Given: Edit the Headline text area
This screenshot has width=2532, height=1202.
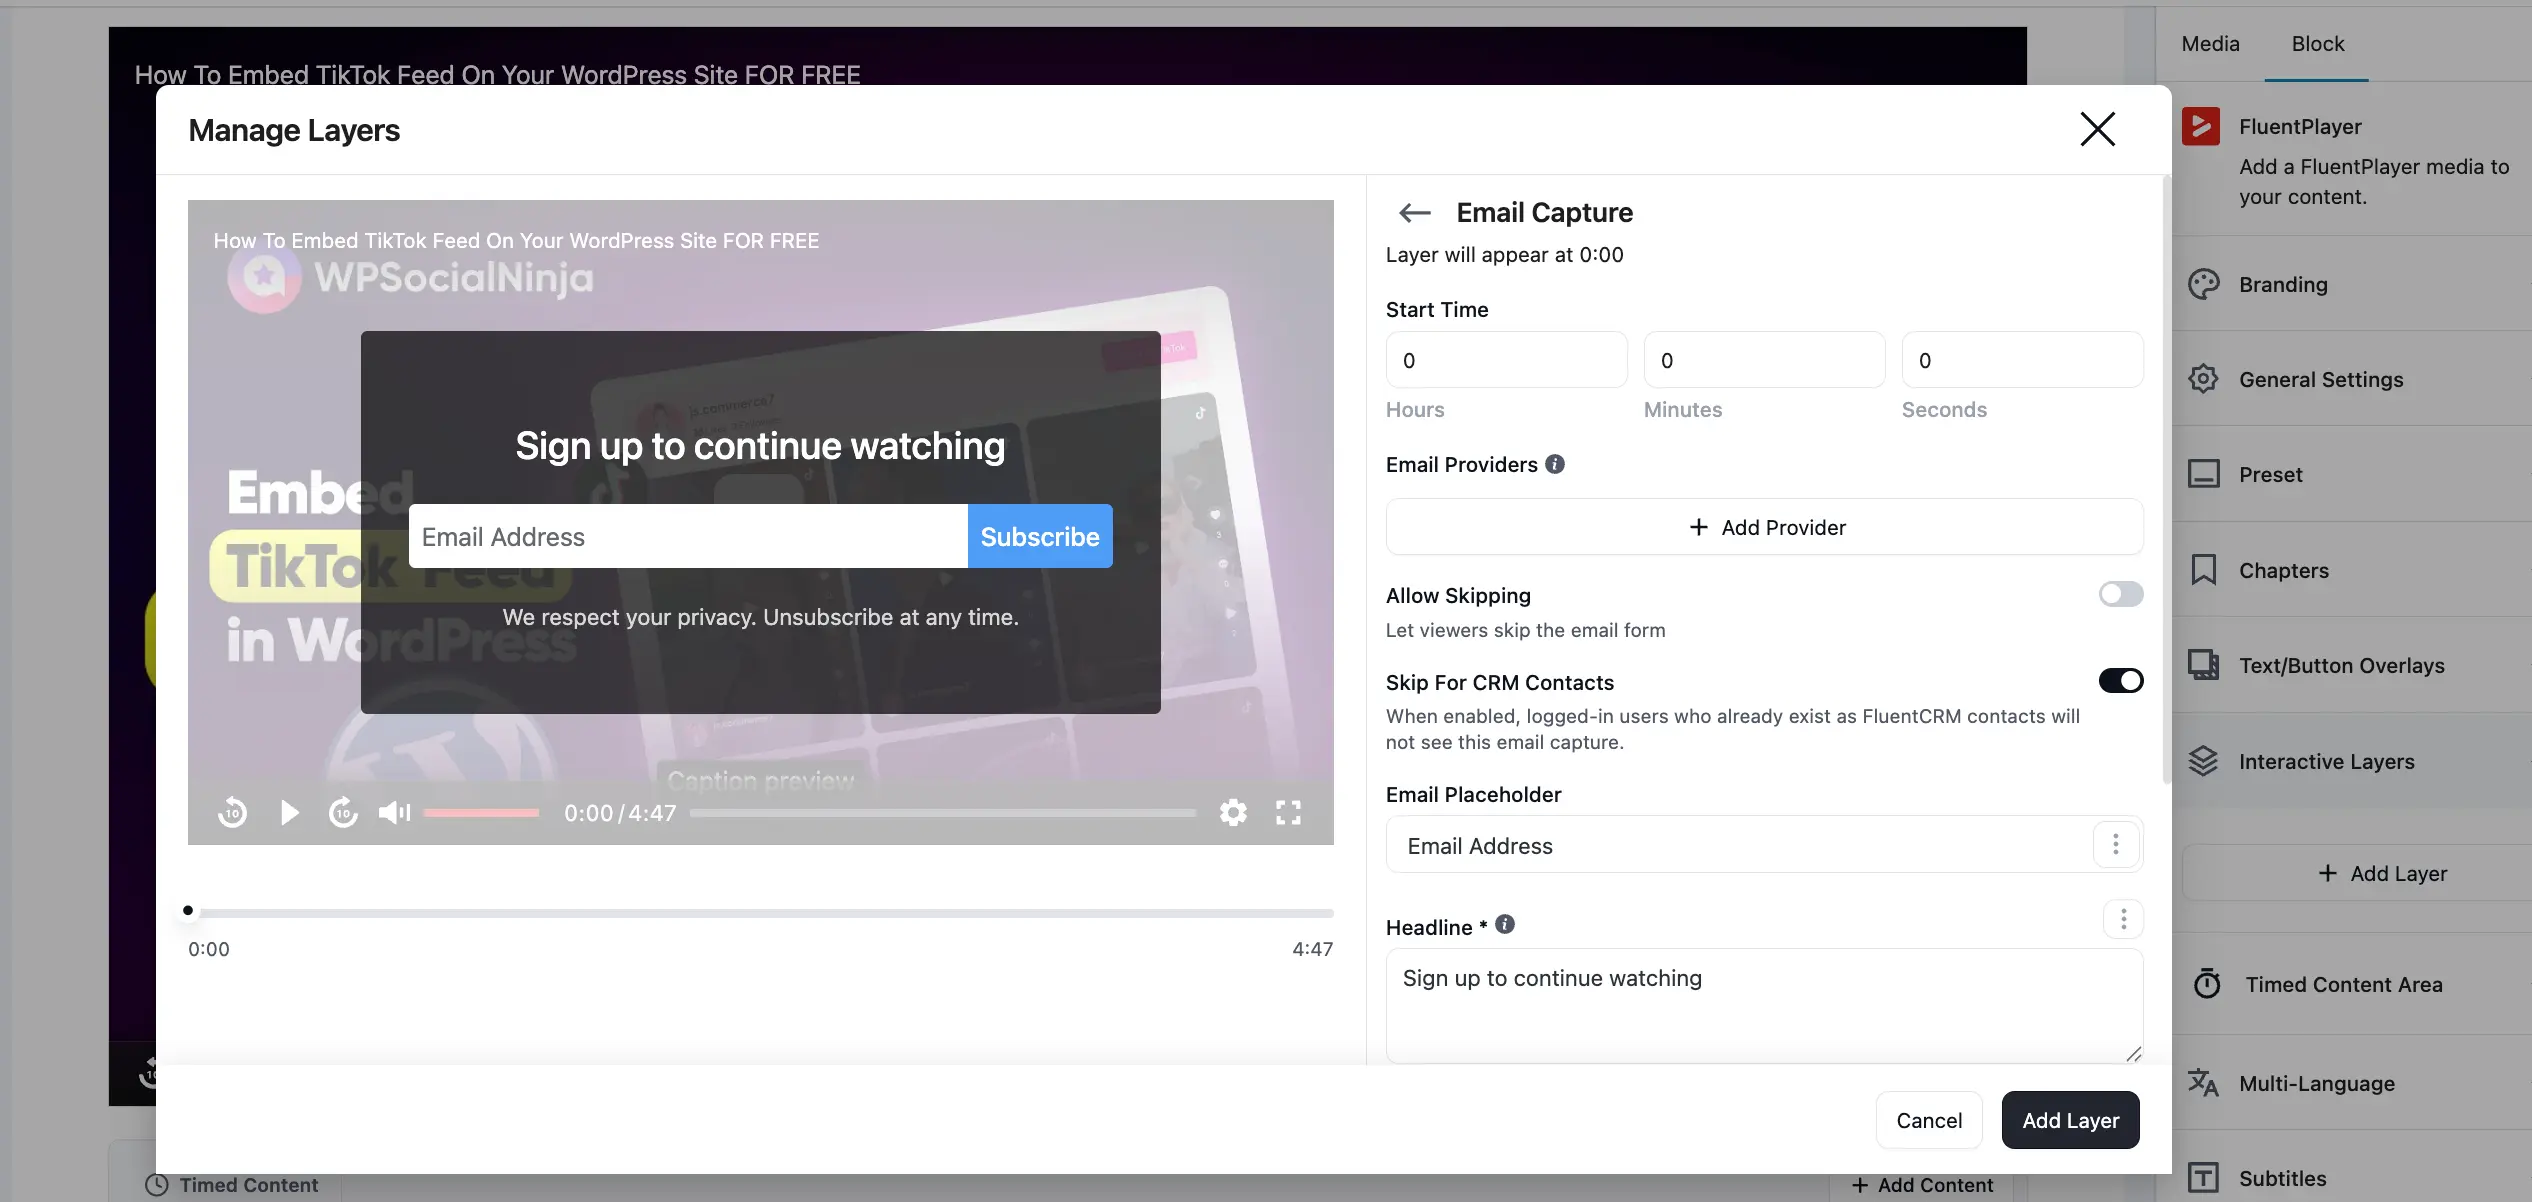Looking at the screenshot, I should coord(1764,1006).
